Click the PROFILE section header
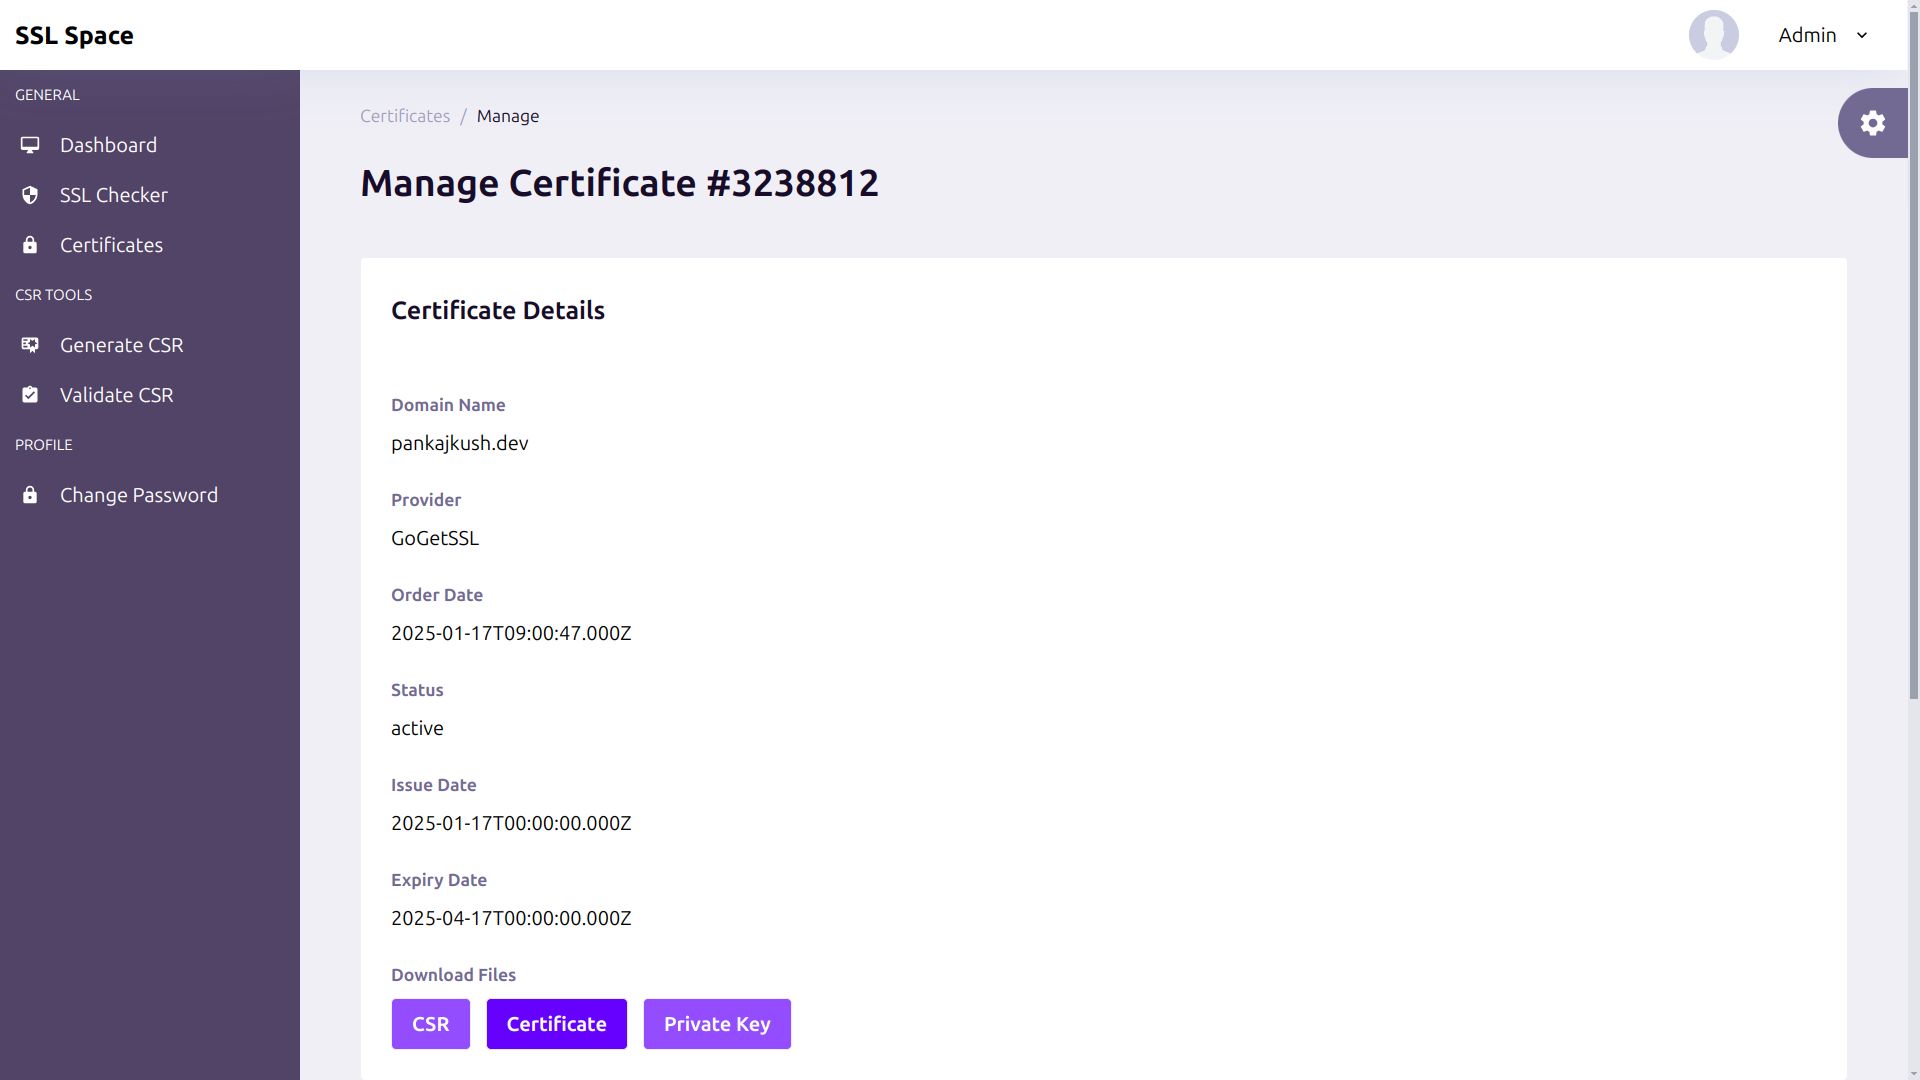 (x=44, y=445)
